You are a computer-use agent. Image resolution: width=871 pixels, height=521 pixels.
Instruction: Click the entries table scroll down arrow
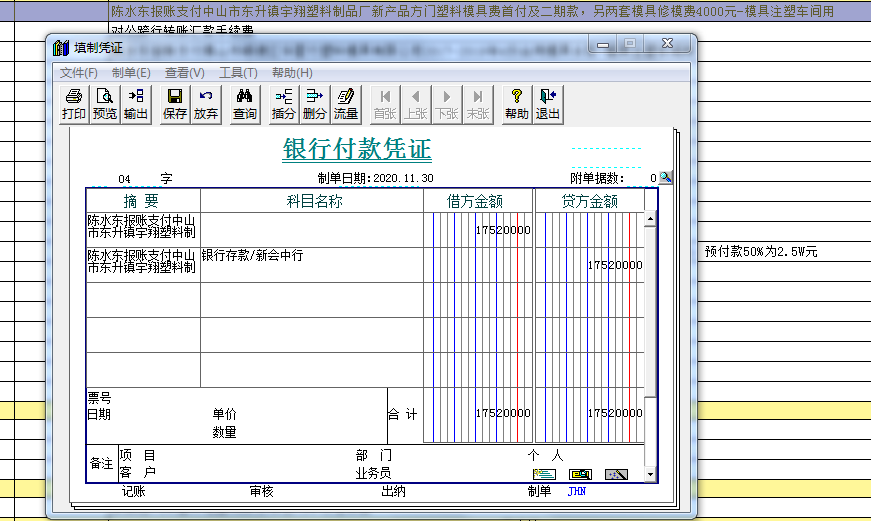pos(650,475)
